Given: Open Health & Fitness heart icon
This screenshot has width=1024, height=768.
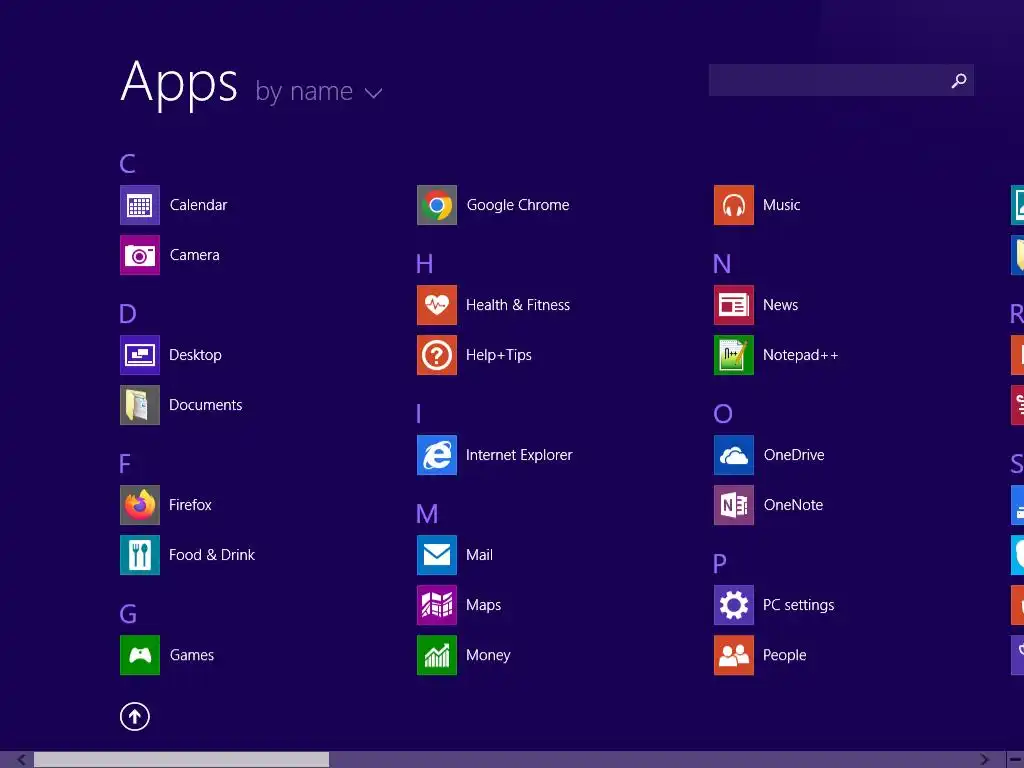Looking at the screenshot, I should click(x=437, y=305).
